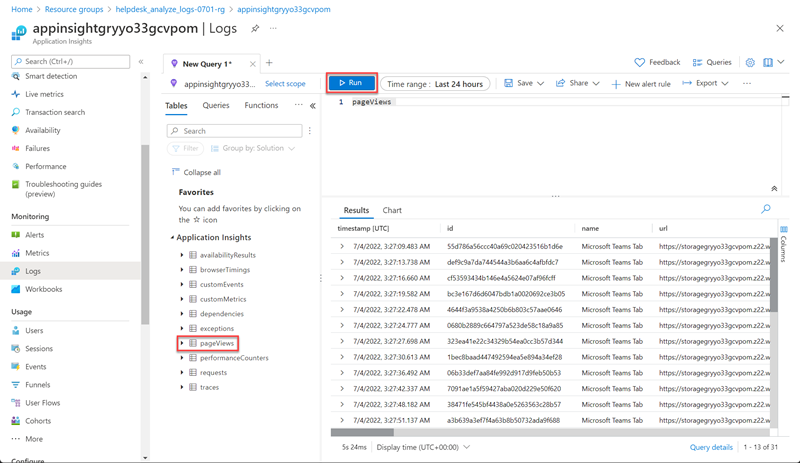Open Metrics under Monitoring
This screenshot has width=800, height=463.
pyautogui.click(x=37, y=253)
